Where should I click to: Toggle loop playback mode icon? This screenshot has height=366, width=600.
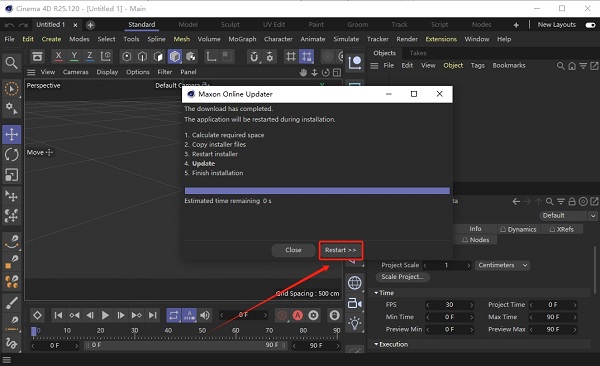click(173, 315)
